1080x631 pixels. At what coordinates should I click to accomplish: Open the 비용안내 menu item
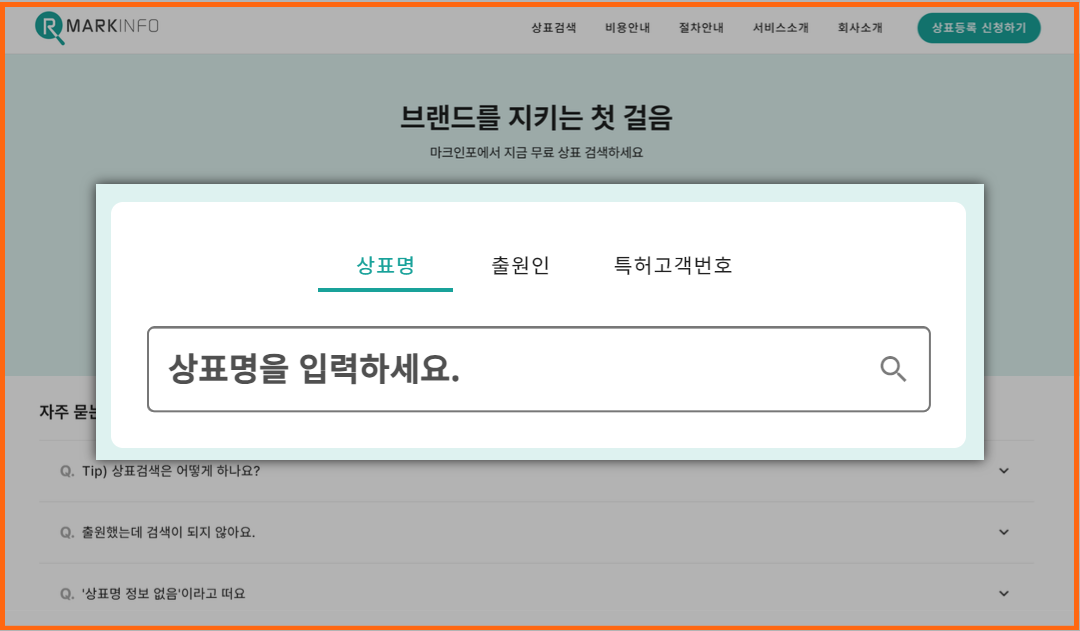point(627,27)
